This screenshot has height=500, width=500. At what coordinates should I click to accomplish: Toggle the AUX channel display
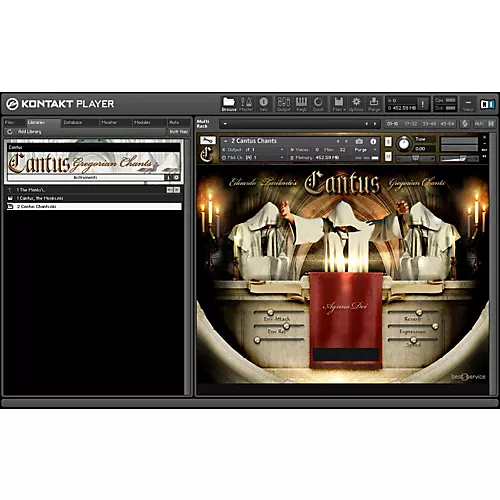(479, 124)
